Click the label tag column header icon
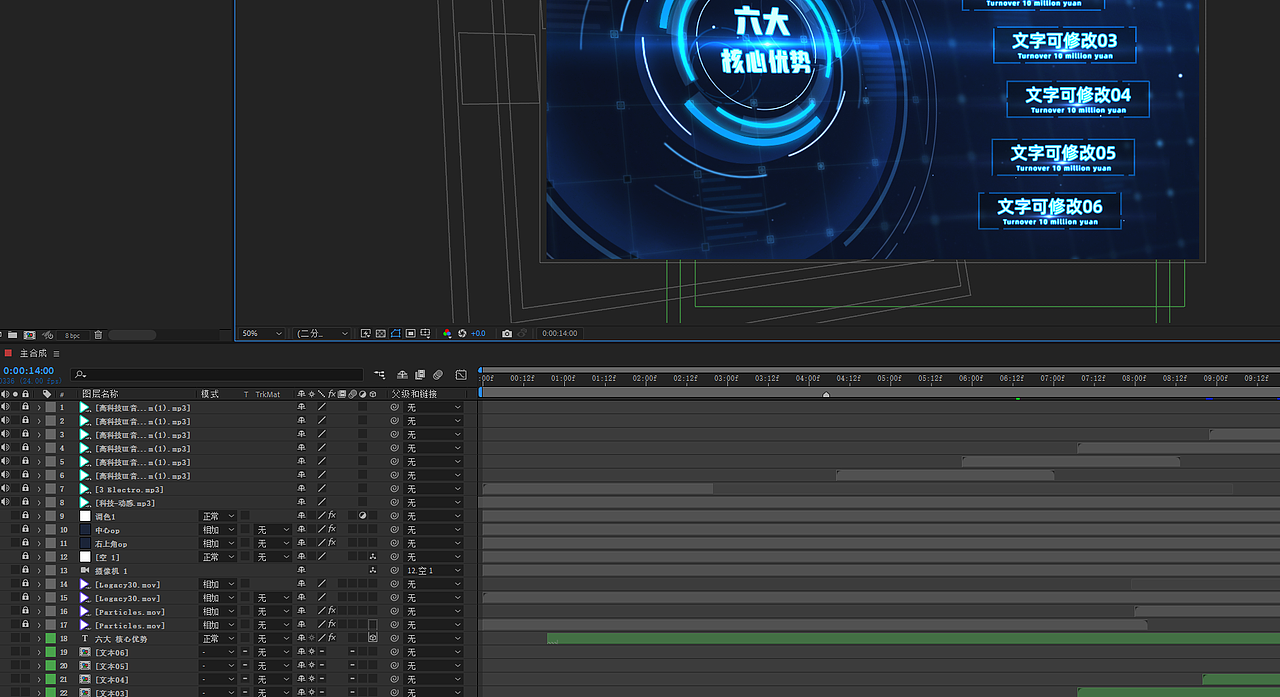The height and width of the screenshot is (697, 1280). tap(47, 394)
